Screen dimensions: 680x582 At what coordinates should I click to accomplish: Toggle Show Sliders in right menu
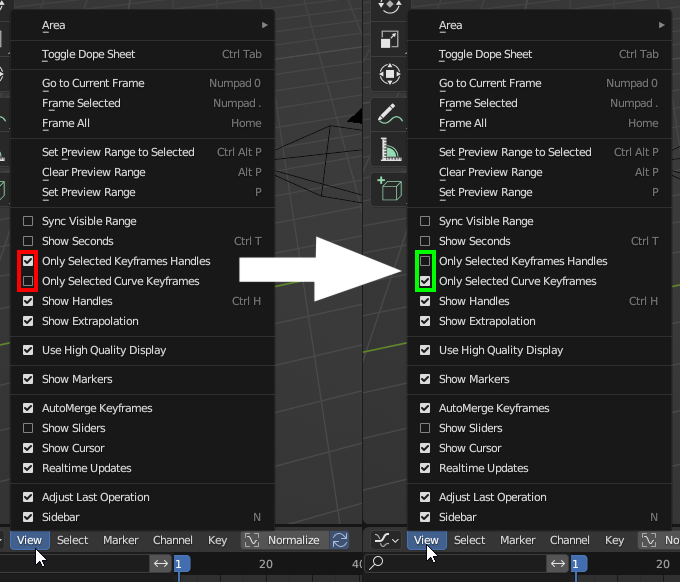(425, 428)
